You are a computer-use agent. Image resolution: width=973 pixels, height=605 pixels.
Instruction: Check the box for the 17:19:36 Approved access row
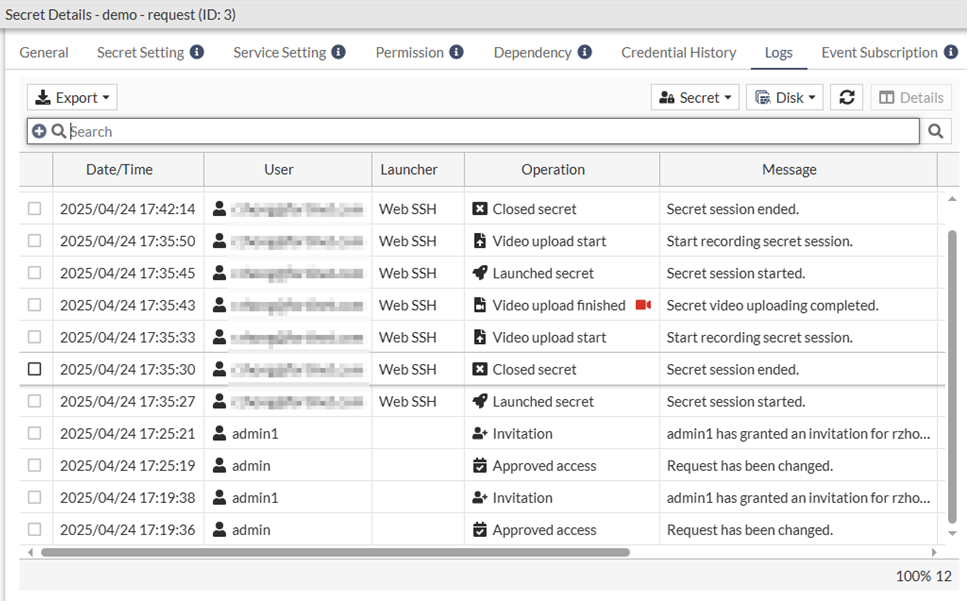tap(35, 530)
